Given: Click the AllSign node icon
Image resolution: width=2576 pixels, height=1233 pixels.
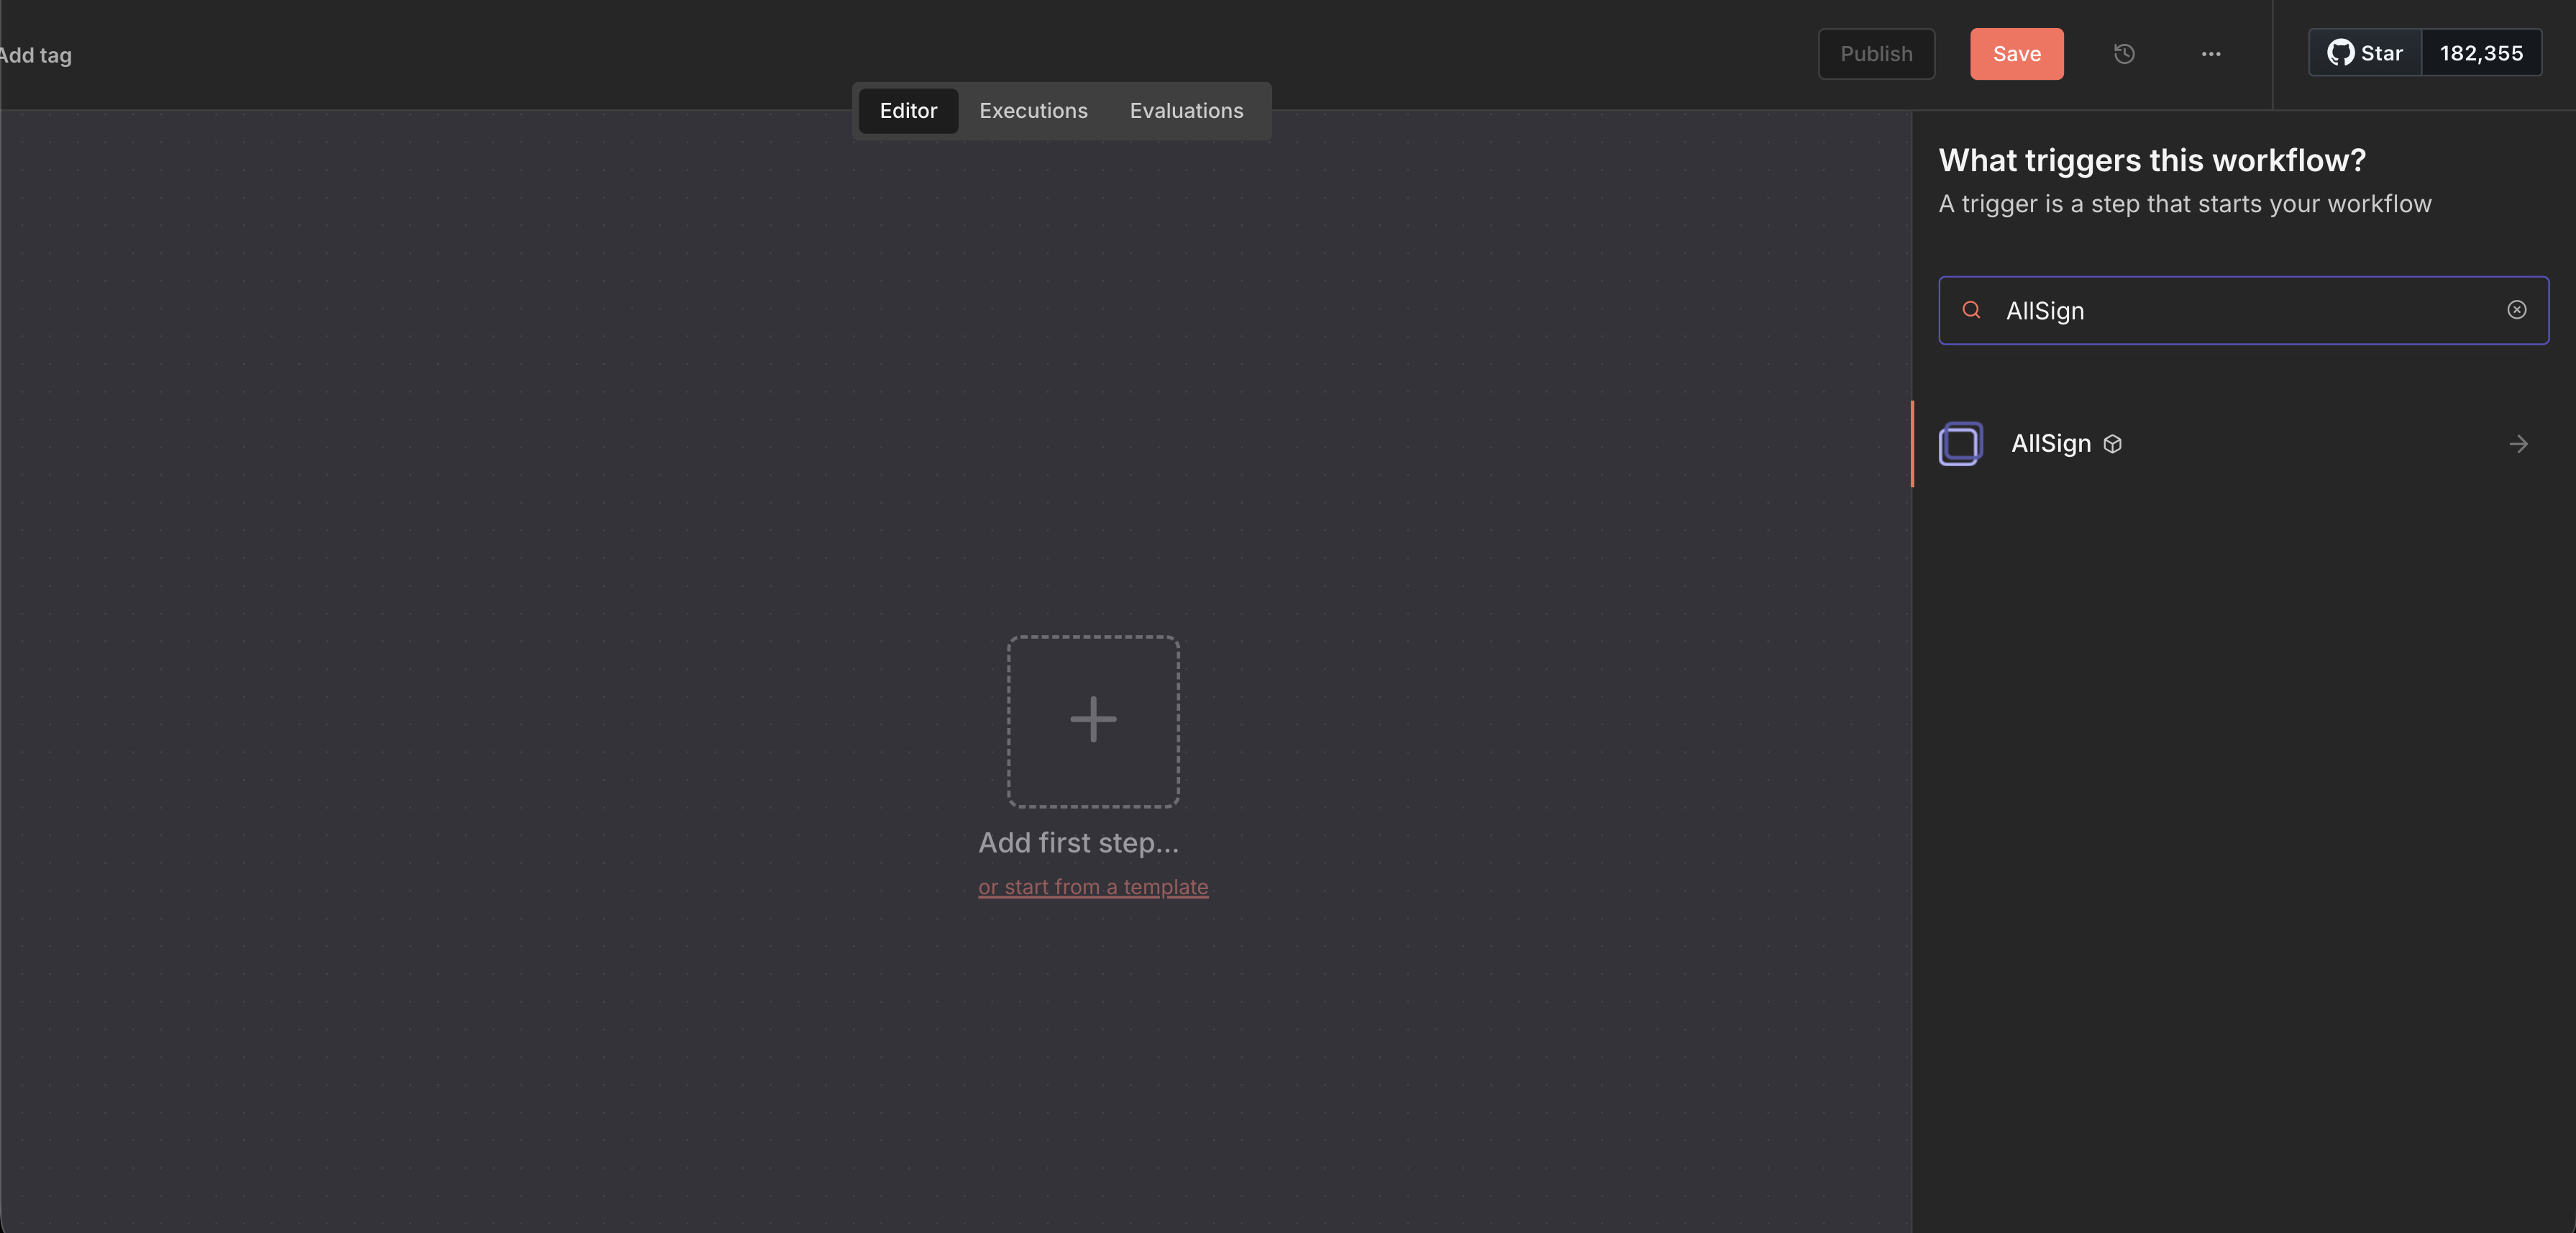Looking at the screenshot, I should 1961,443.
